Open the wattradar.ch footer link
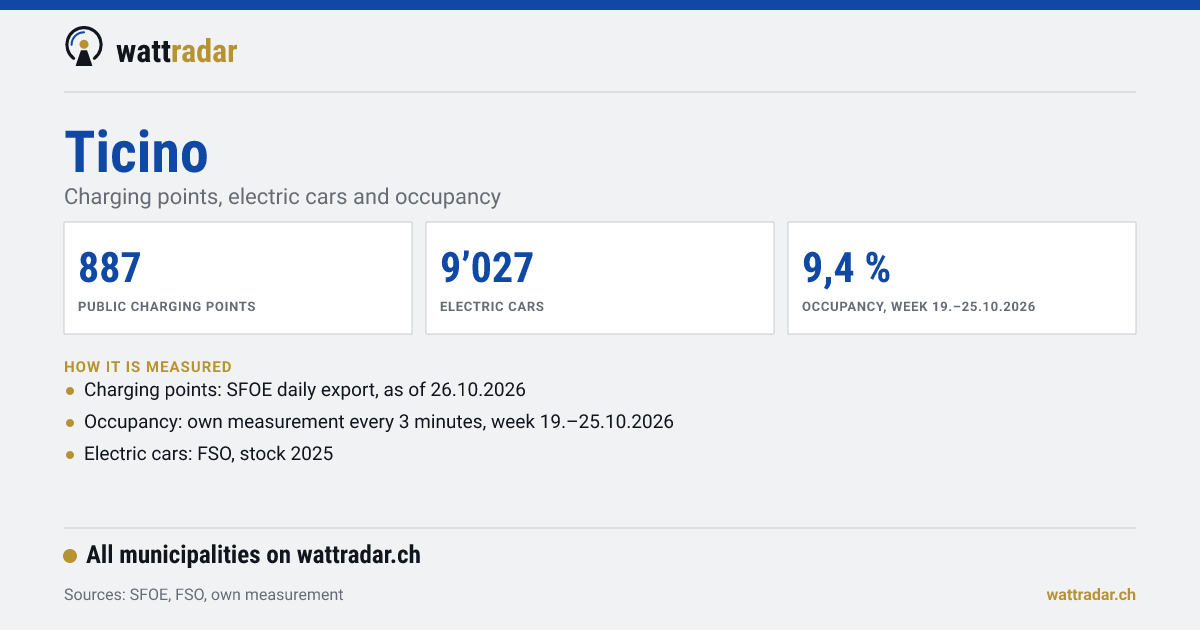 pyautogui.click(x=1091, y=595)
